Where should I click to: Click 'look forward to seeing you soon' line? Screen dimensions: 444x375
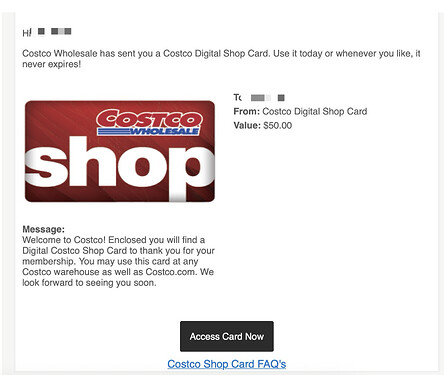click(x=89, y=283)
